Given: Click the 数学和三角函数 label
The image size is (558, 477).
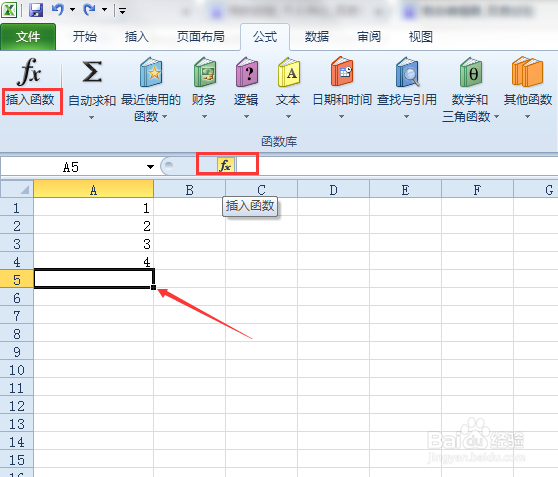Looking at the screenshot, I should (468, 108).
